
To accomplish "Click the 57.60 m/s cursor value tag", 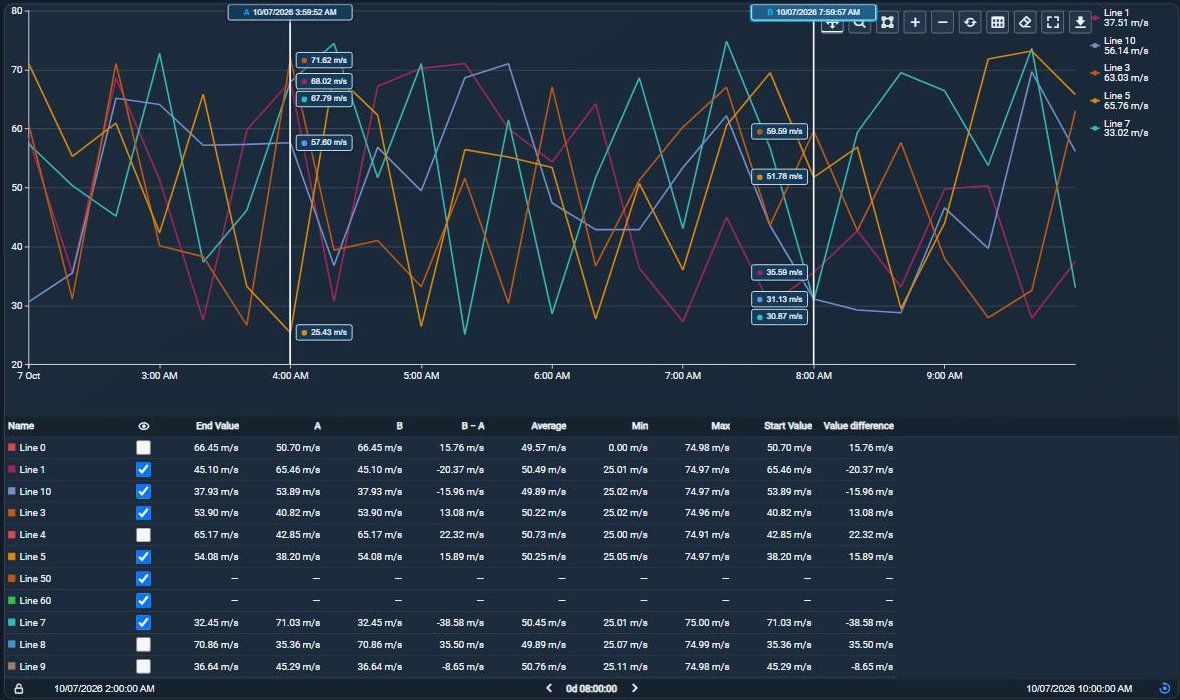I will [324, 142].
